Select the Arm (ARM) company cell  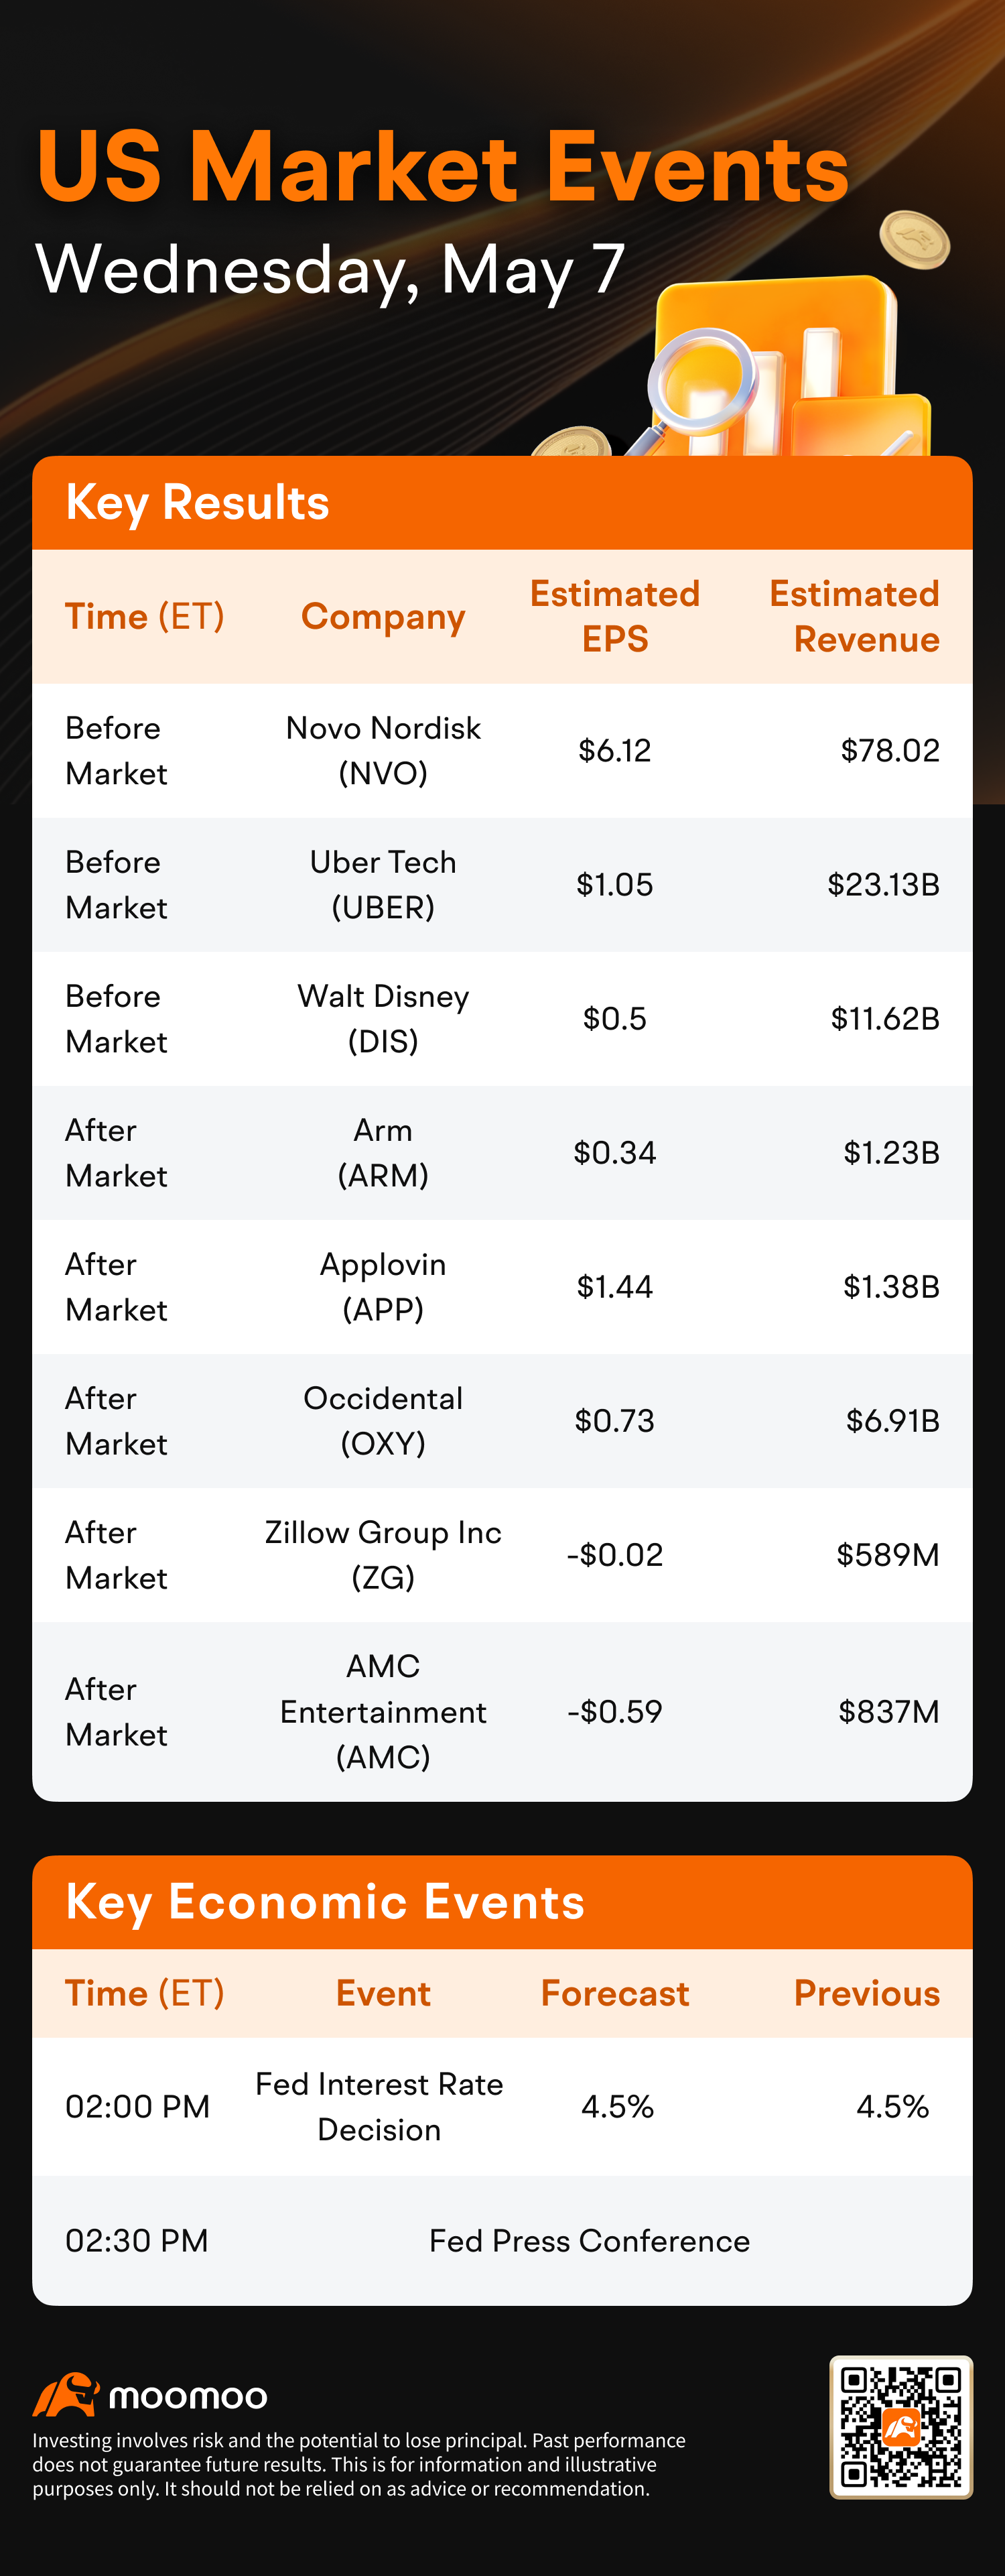point(383,1152)
